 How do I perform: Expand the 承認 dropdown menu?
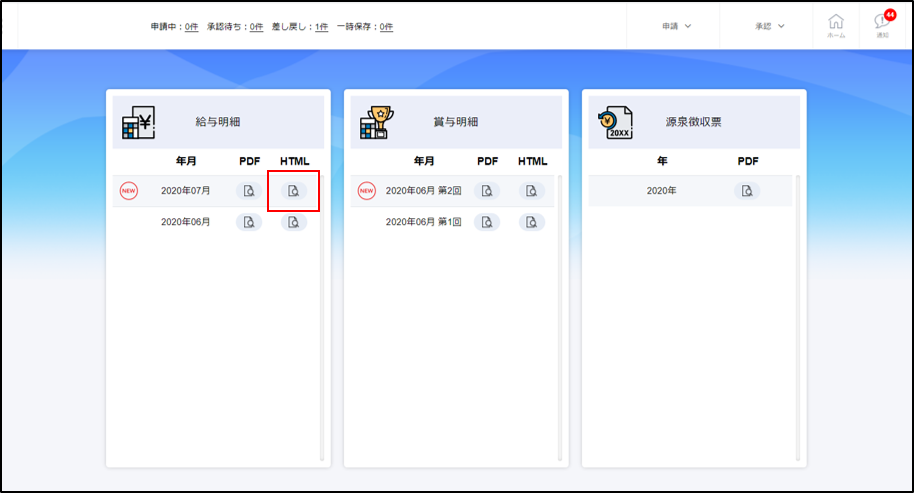pyautogui.click(x=769, y=26)
